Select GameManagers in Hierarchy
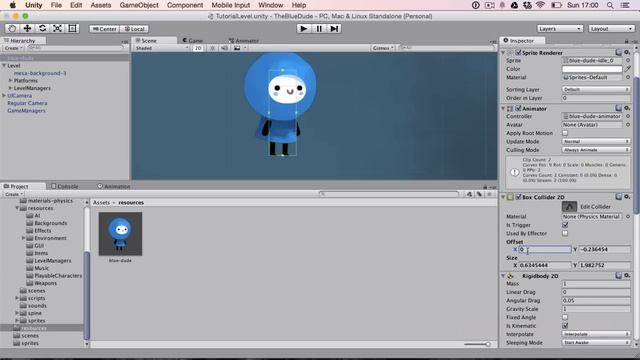The width and height of the screenshot is (640, 360). (26, 111)
